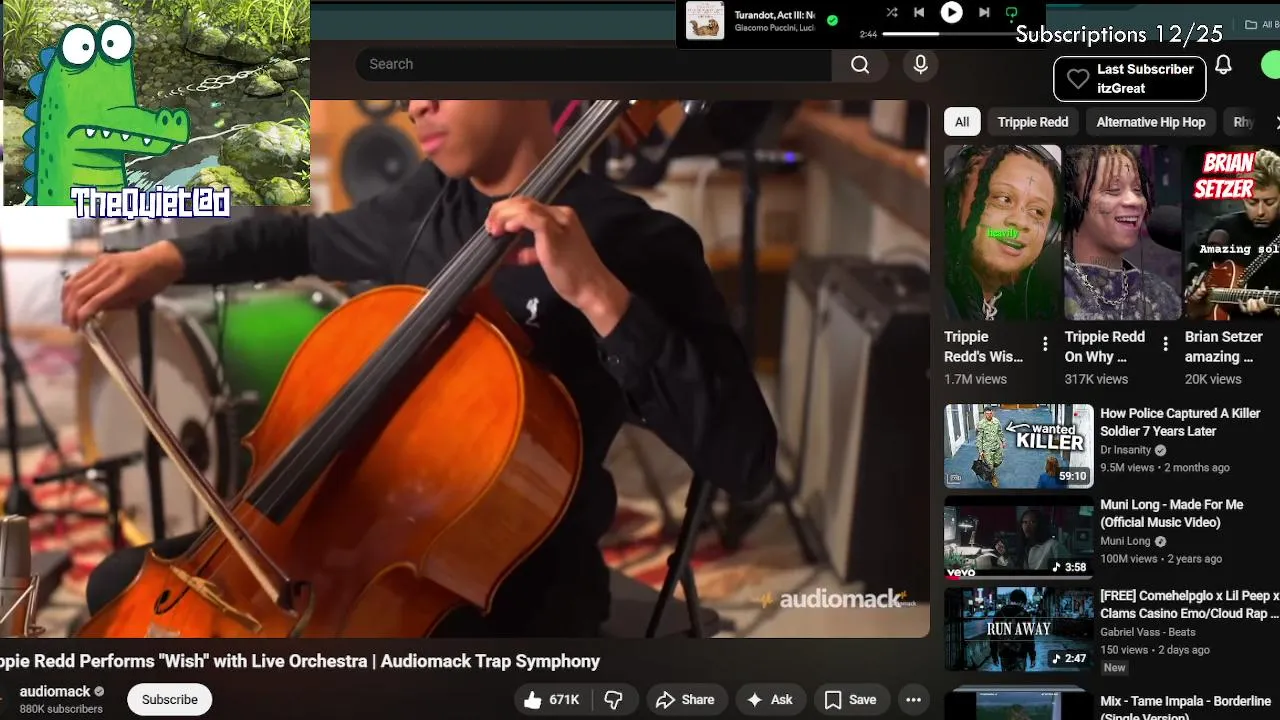Select the Alternative Hip Hop filter chip
Image resolution: width=1280 pixels, height=720 pixels.
pos(1151,122)
